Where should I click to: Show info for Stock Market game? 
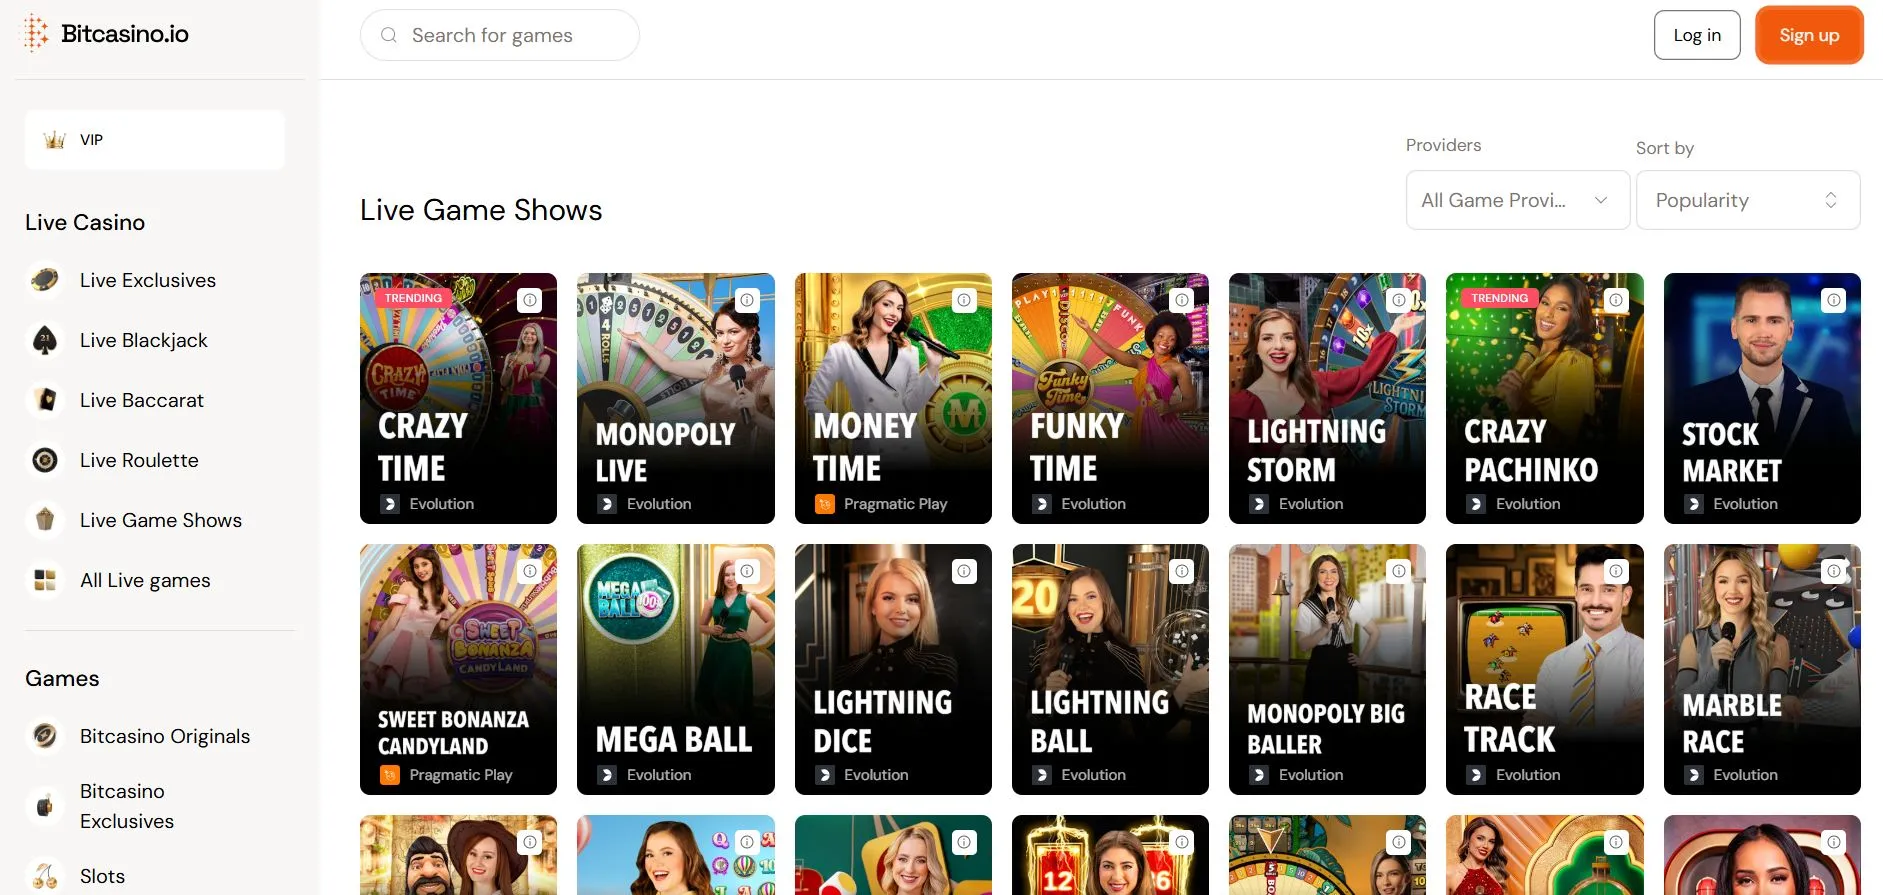(x=1833, y=300)
